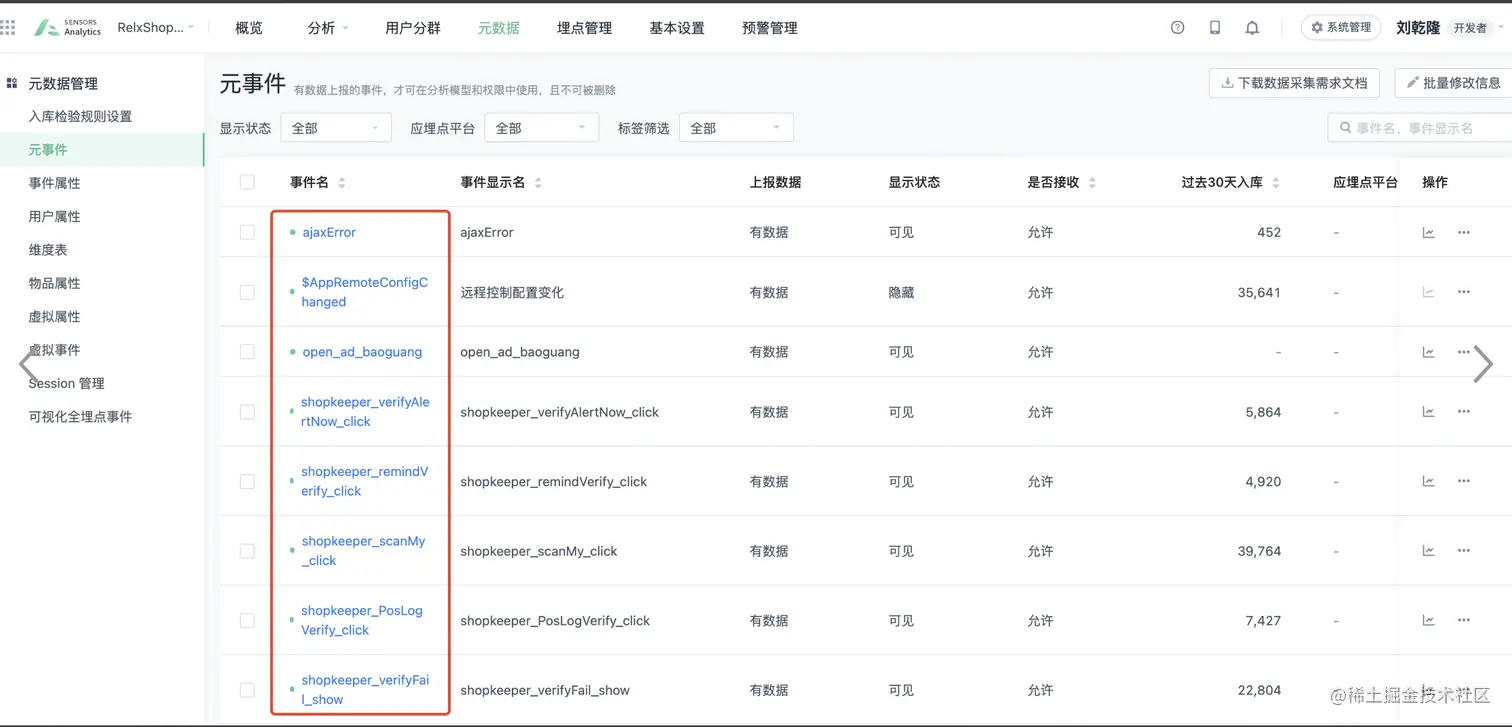Image resolution: width=1512 pixels, height=727 pixels.
Task: Check the shopkeeper_verifyFail_show row checkbox
Action: (247, 690)
